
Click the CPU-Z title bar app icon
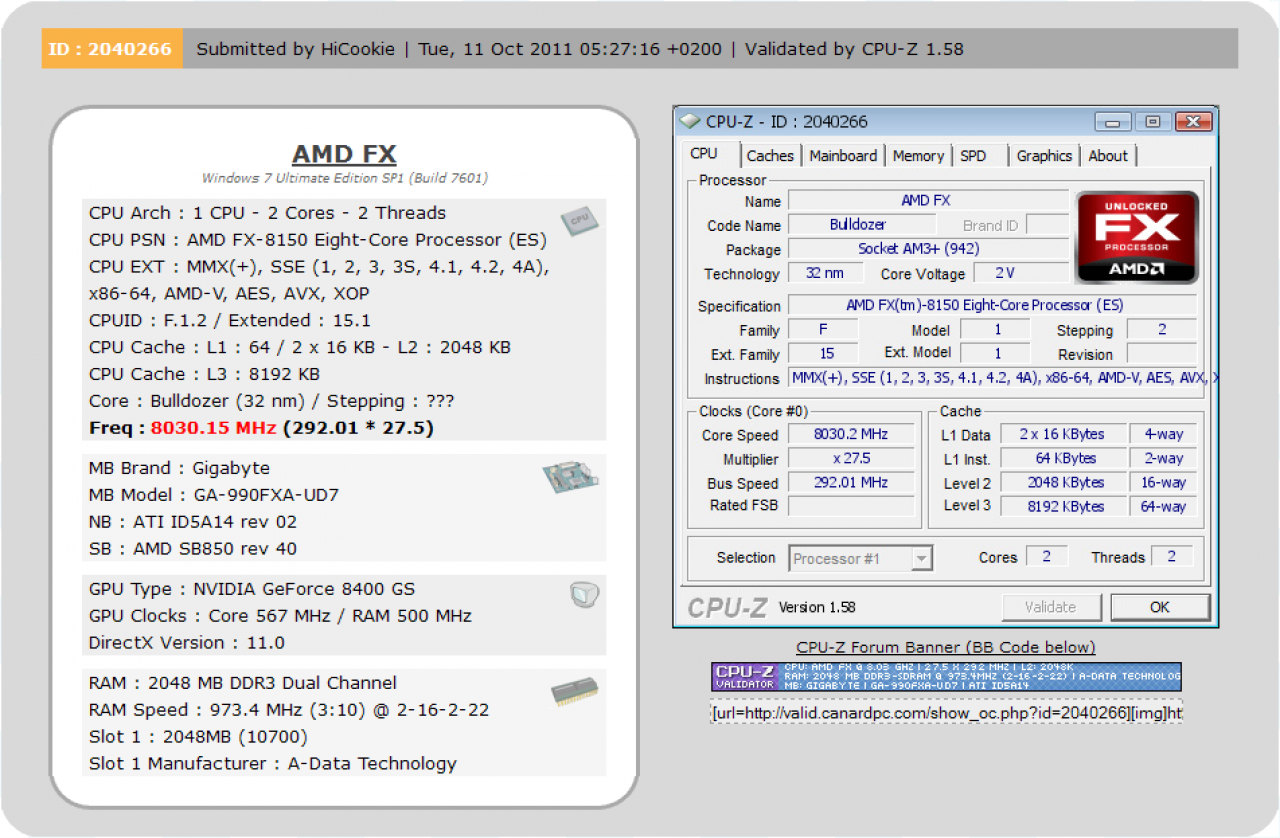690,121
